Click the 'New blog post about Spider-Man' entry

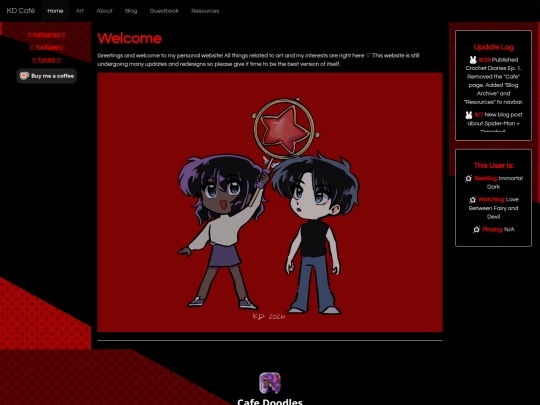[x=494, y=119]
